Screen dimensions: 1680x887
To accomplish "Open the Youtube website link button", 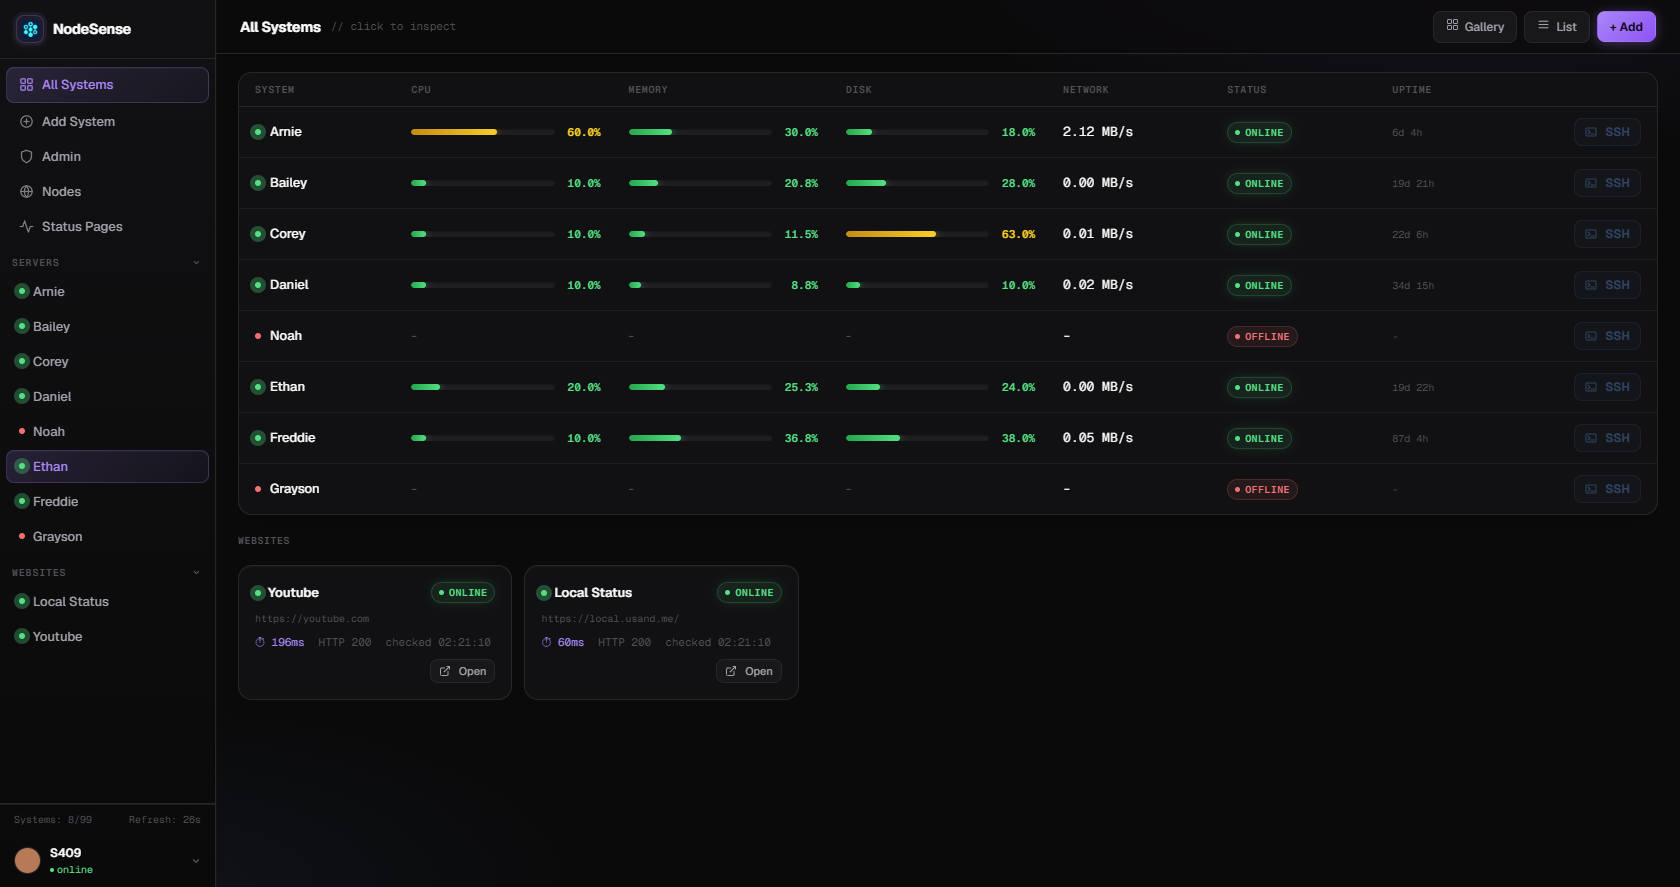I will tap(462, 671).
